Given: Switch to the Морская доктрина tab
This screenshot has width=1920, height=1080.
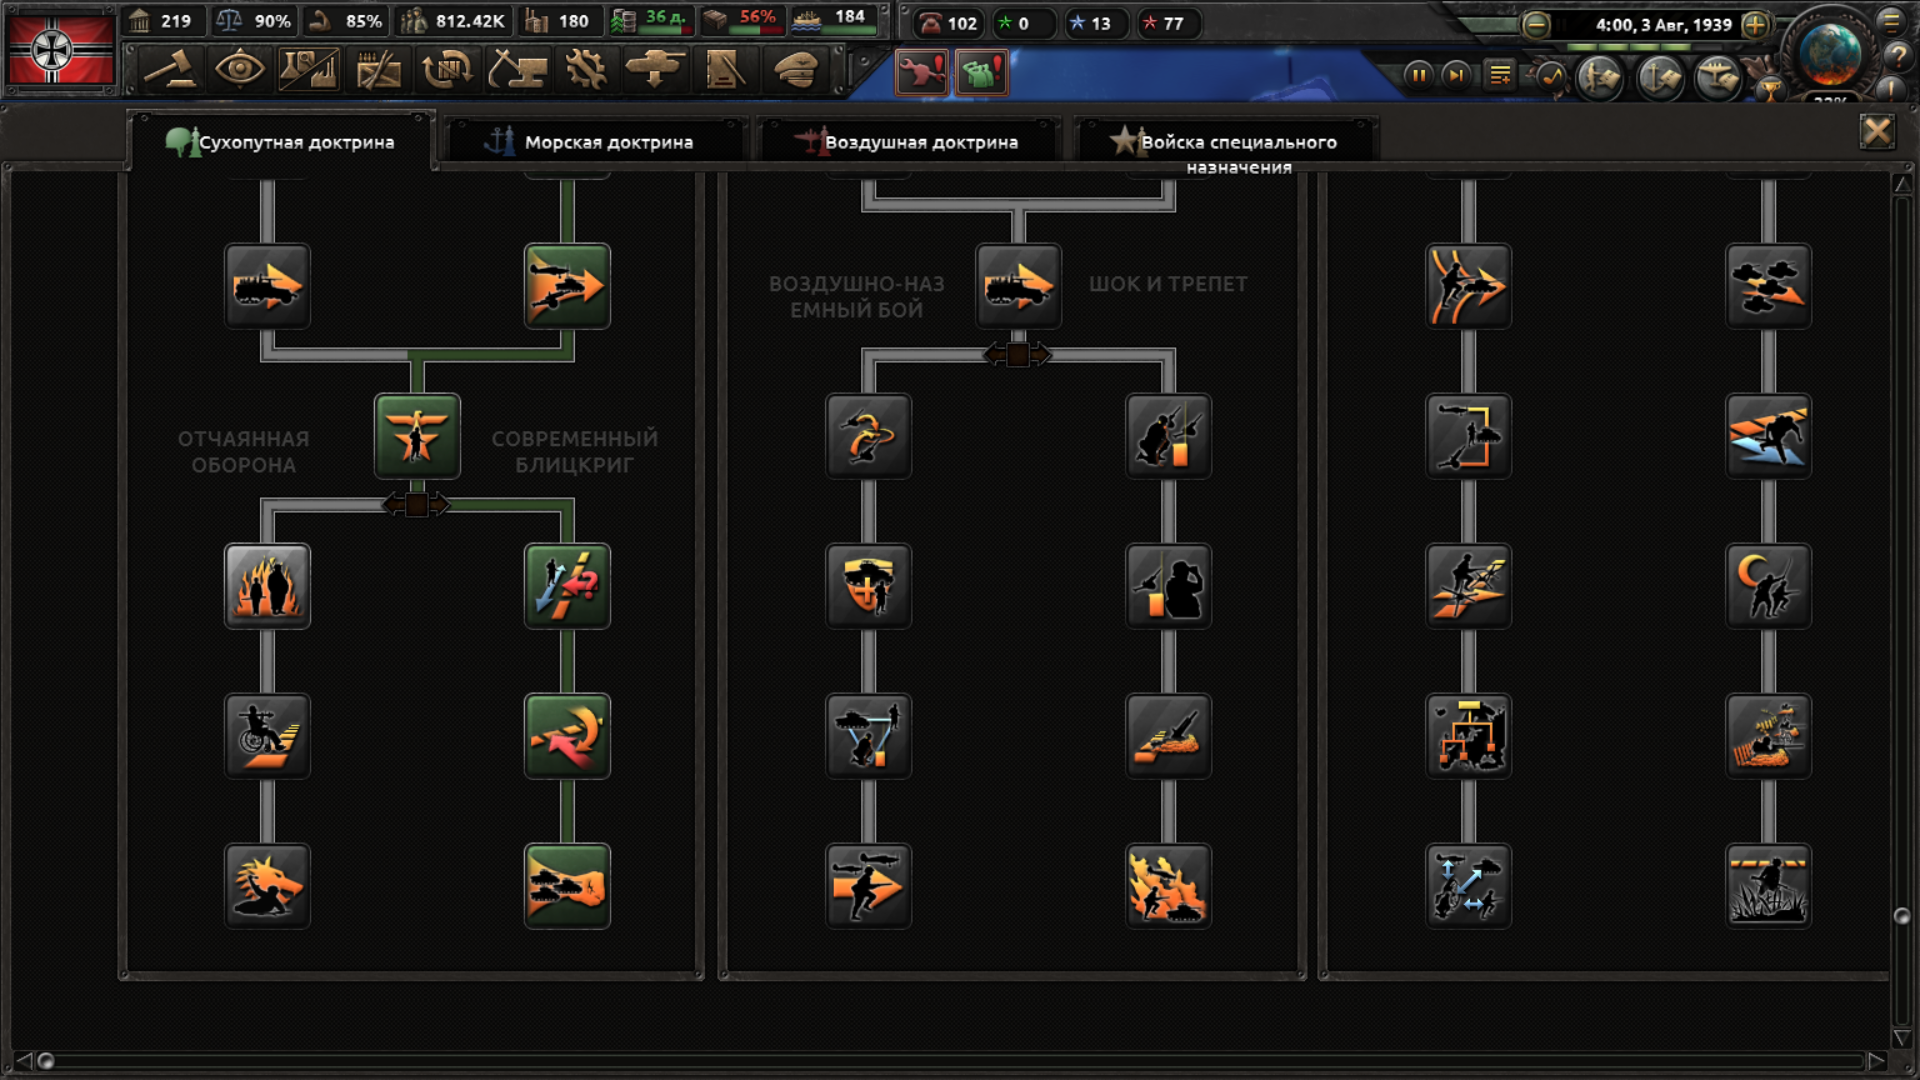Looking at the screenshot, I should (x=596, y=142).
